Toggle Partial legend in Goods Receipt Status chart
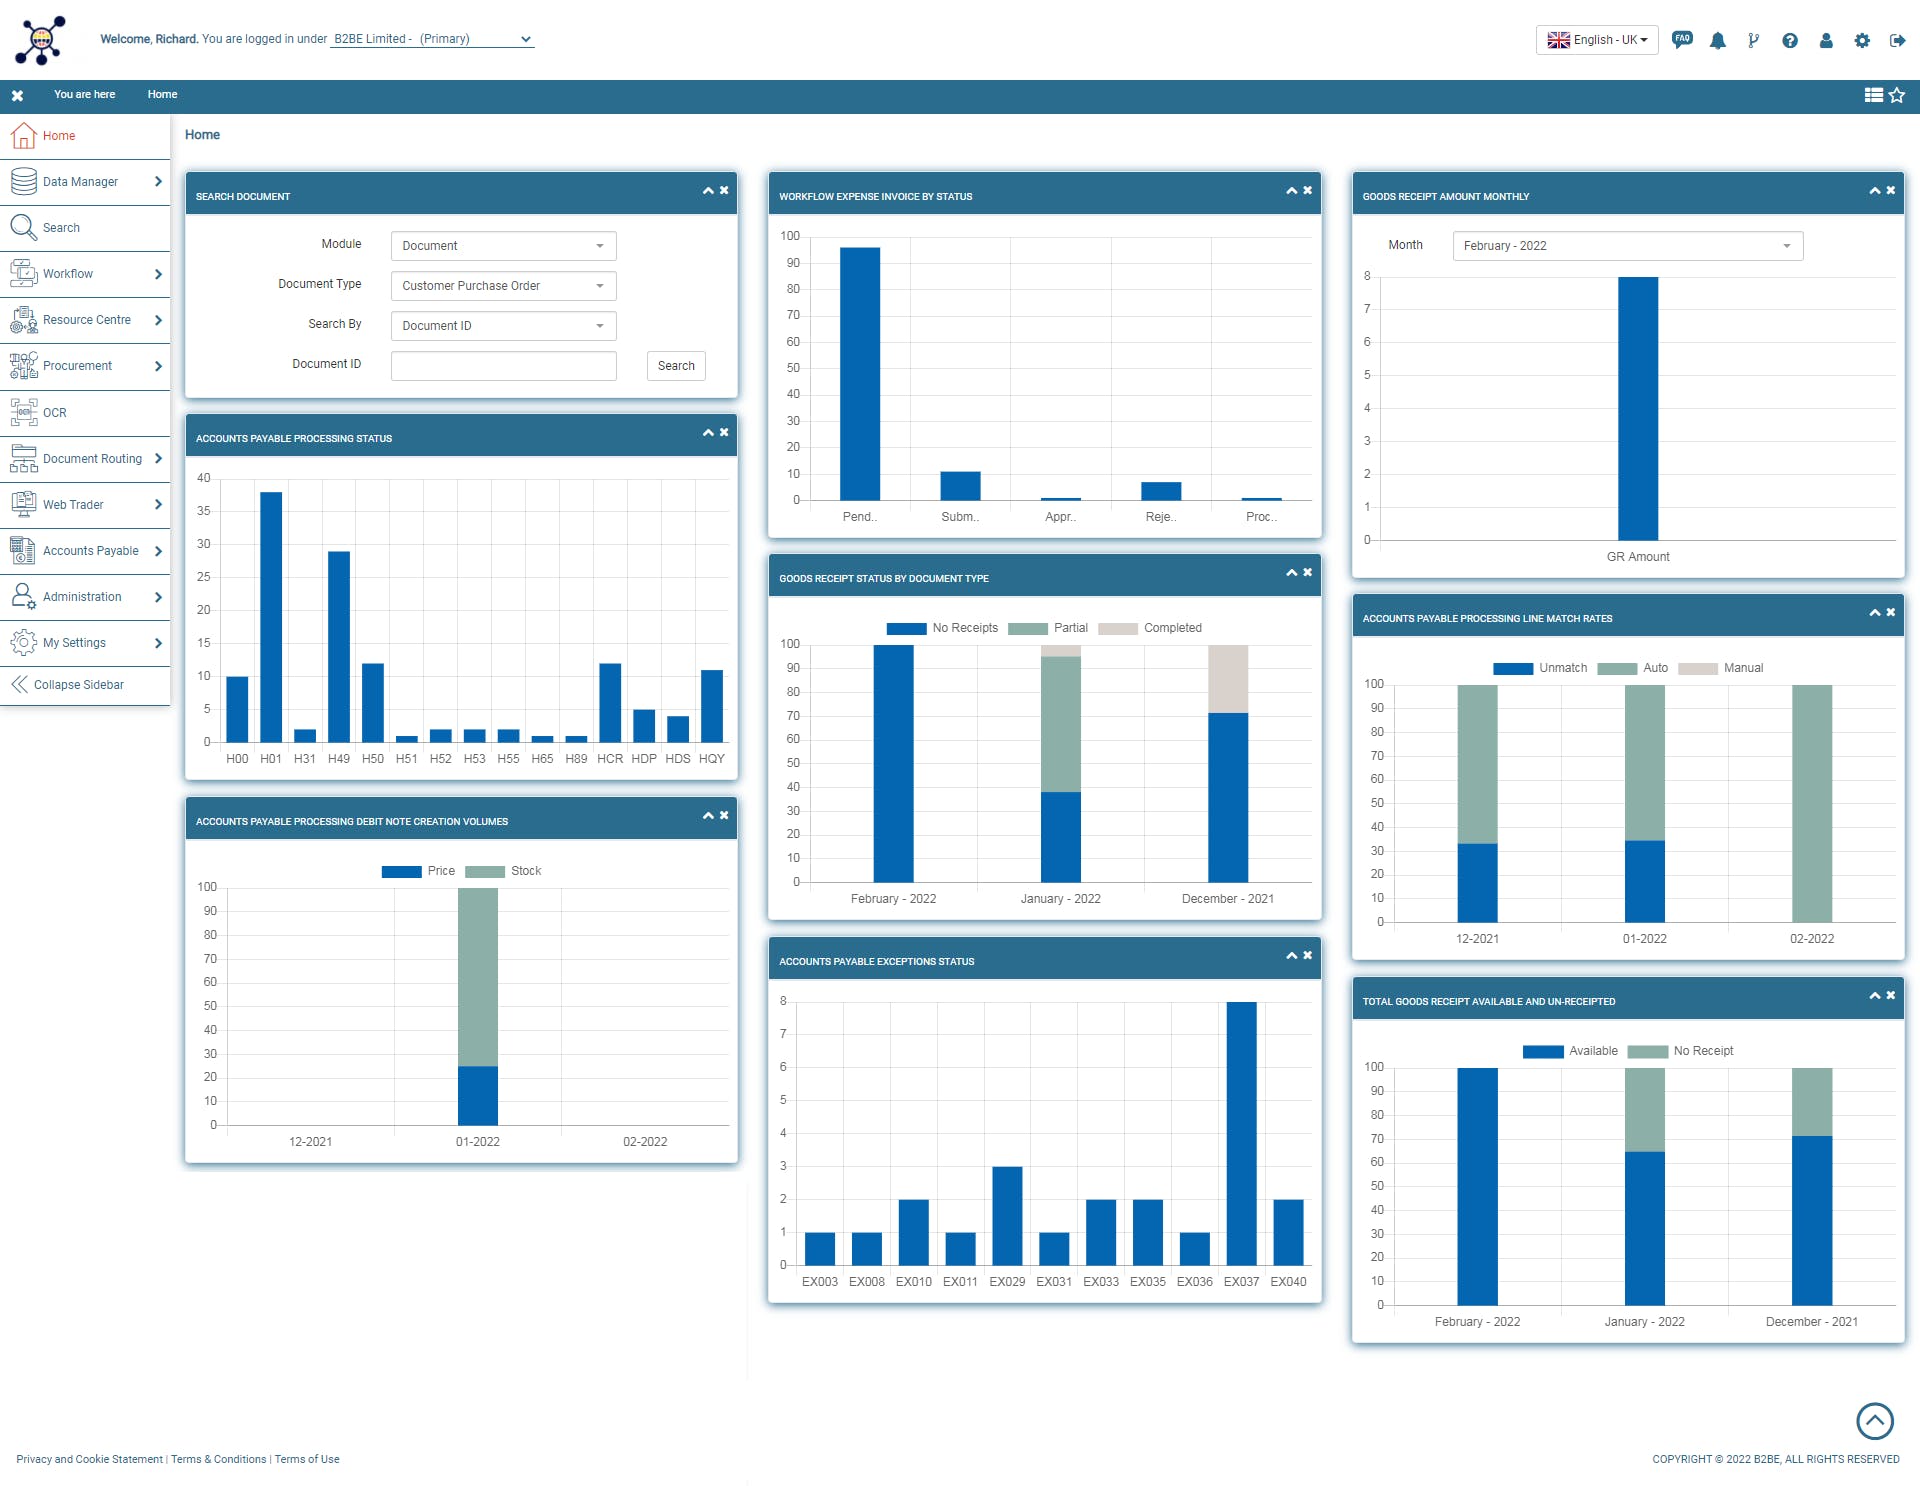The width and height of the screenshot is (1920, 1486). 1048,628
